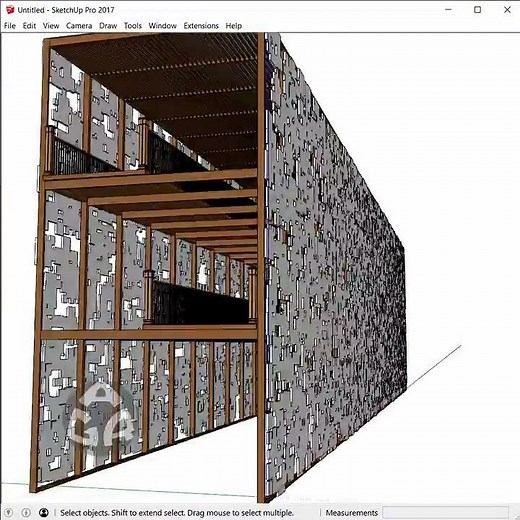Click the 'Untitled - SketchUp Pro 2017' title
The image size is (520, 520).
click(66, 10)
